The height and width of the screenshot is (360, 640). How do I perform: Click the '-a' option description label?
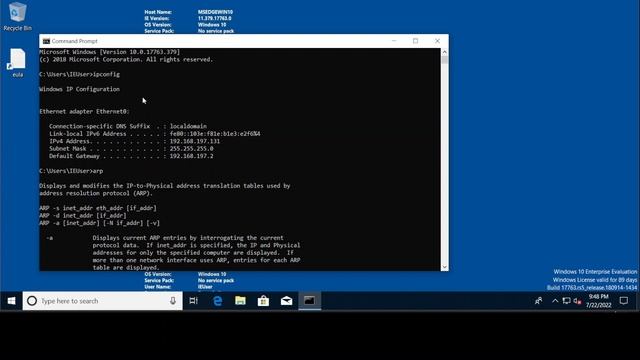pyautogui.click(x=49, y=238)
